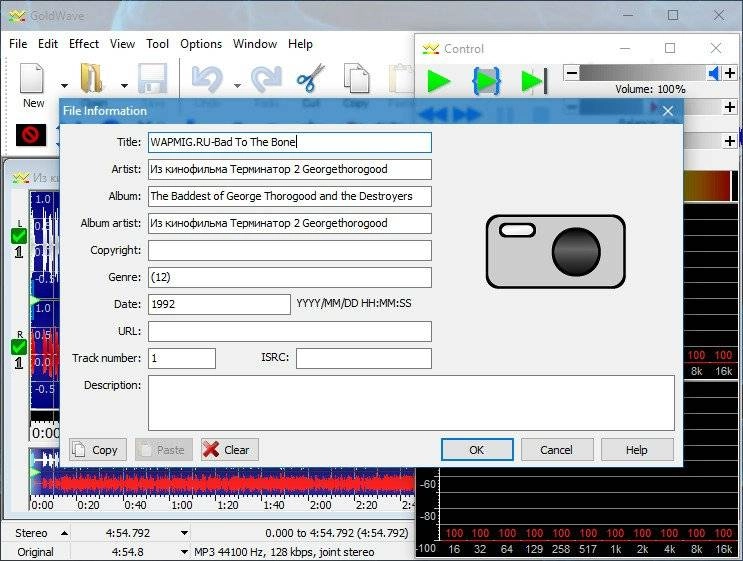Click the Paste clipboard toolbar icon
This screenshot has width=743, height=561.
[x=401, y=78]
